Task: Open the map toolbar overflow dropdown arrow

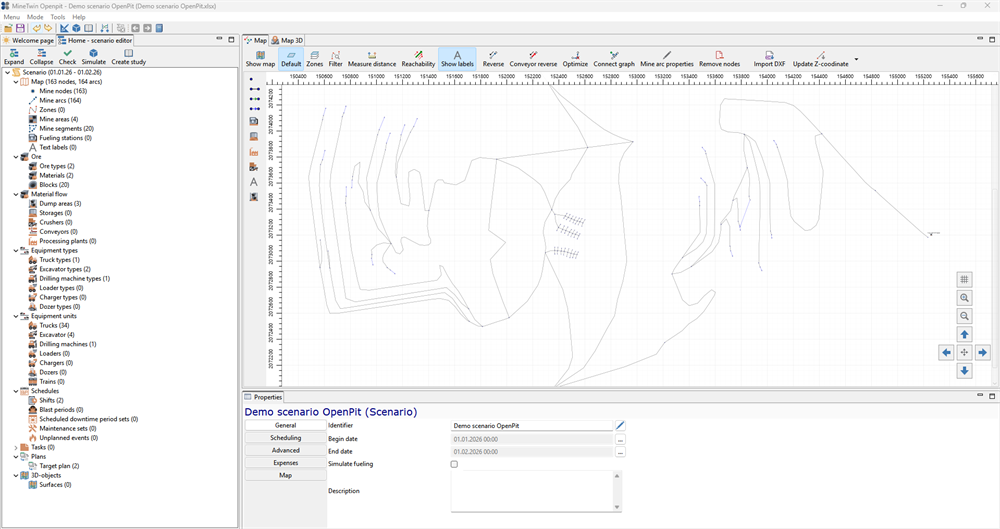Action: (x=857, y=59)
